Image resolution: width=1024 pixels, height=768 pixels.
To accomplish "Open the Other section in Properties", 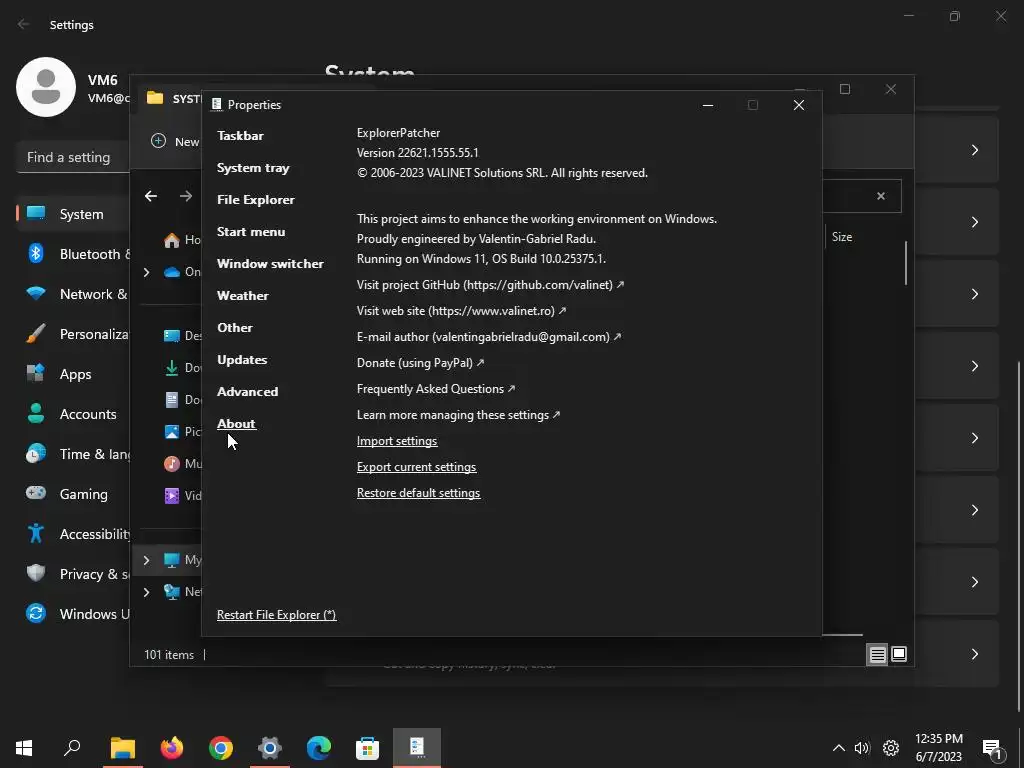I will [x=234, y=328].
